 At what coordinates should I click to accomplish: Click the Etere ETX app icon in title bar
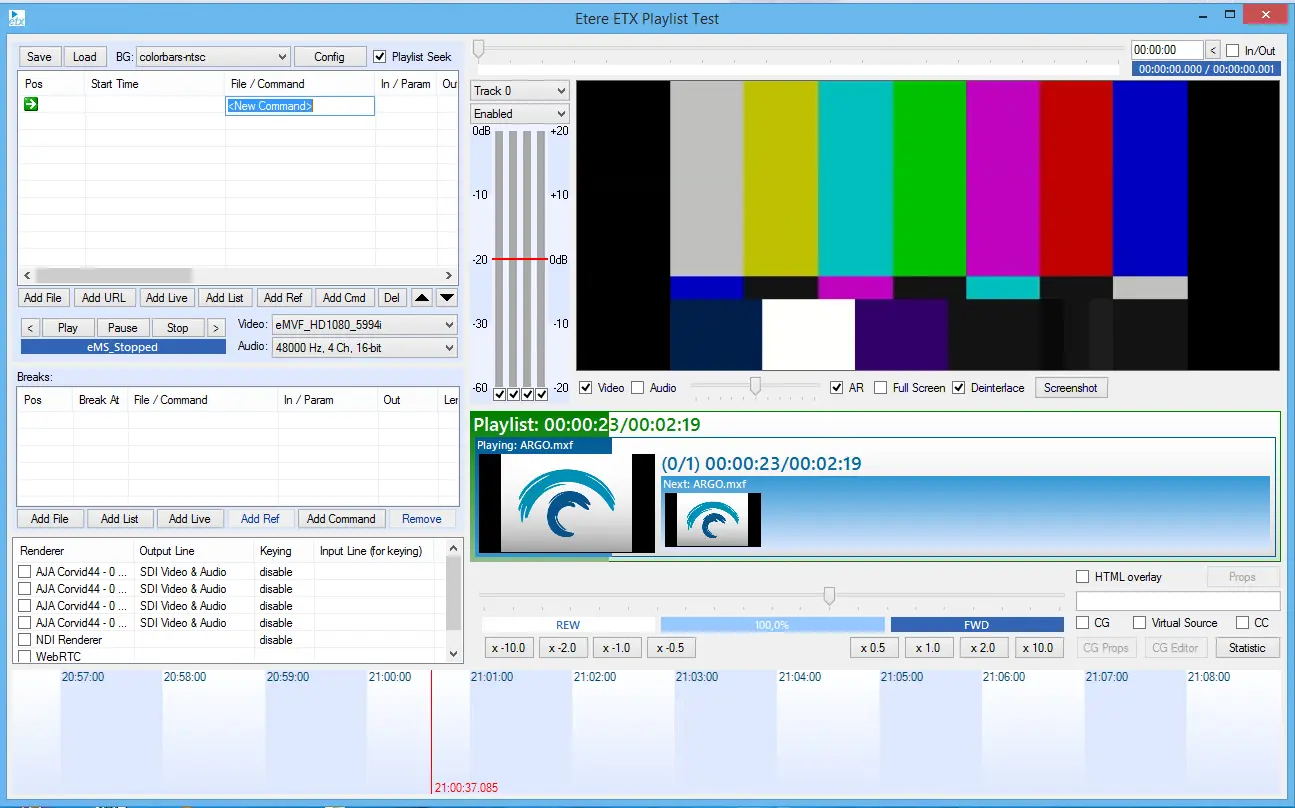[17, 17]
